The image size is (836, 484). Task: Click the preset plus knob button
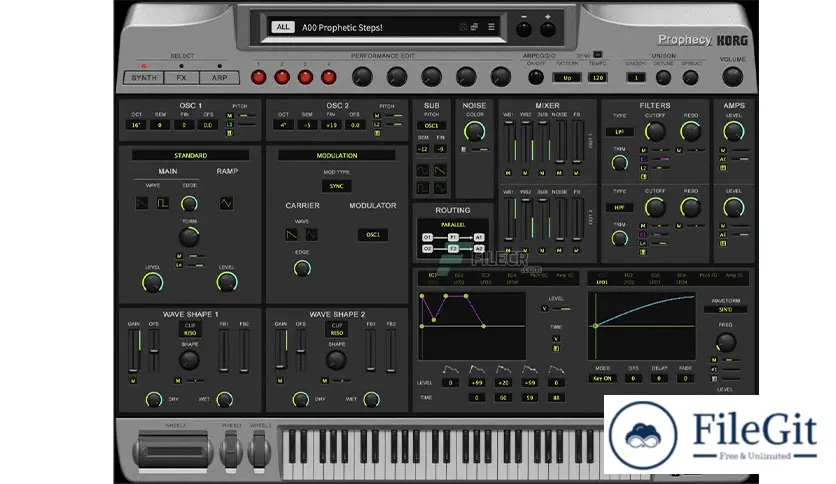point(548,29)
